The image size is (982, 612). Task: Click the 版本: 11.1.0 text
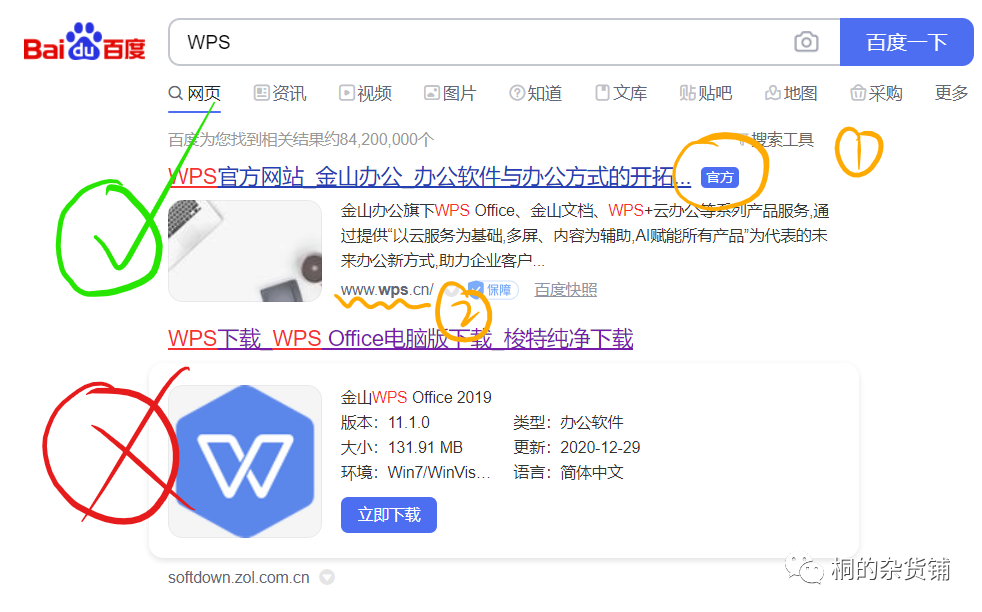pyautogui.click(x=385, y=422)
